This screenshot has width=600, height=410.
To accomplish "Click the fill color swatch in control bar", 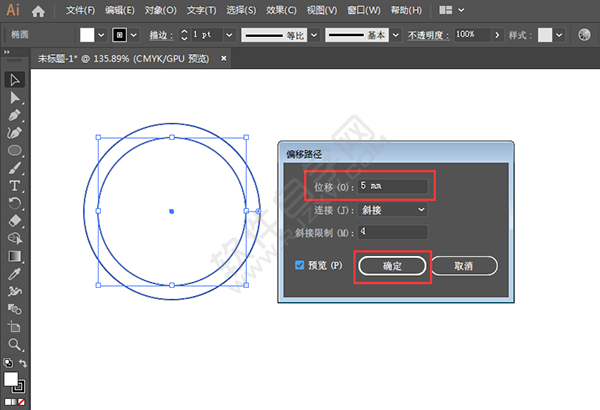I will coord(87,35).
